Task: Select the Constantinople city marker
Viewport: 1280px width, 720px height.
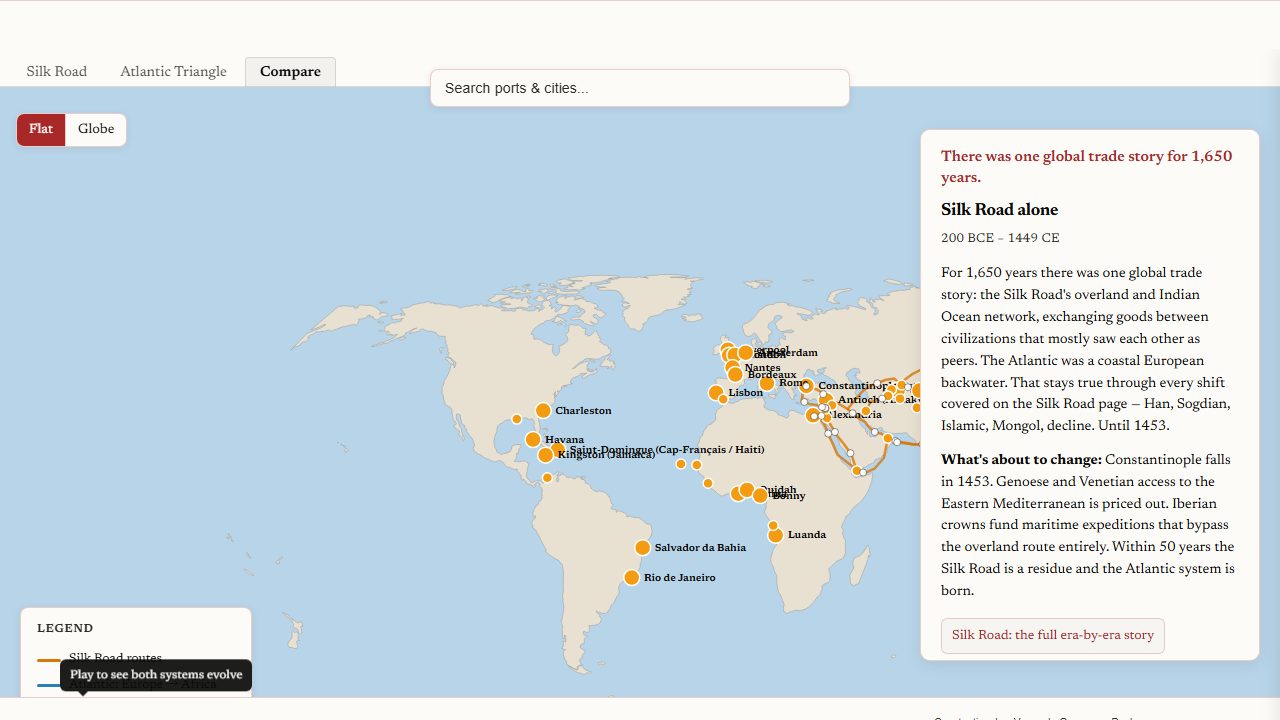Action: (807, 386)
